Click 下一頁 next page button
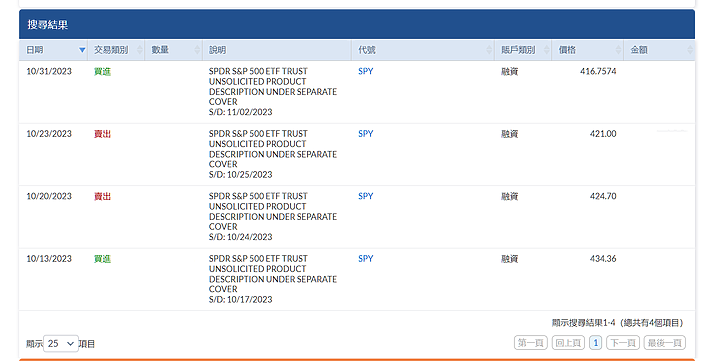The width and height of the screenshot is (720, 361). click(623, 343)
